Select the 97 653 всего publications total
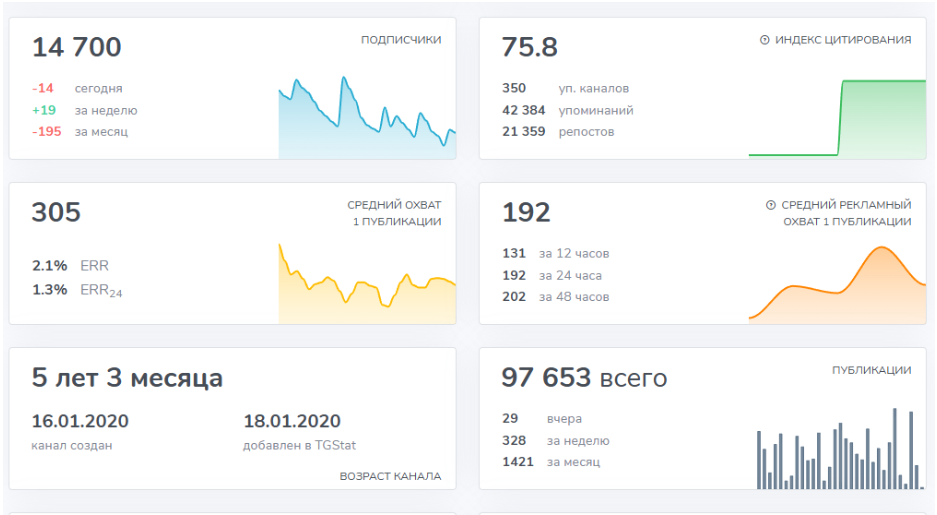The height and width of the screenshot is (515, 937). click(x=584, y=378)
